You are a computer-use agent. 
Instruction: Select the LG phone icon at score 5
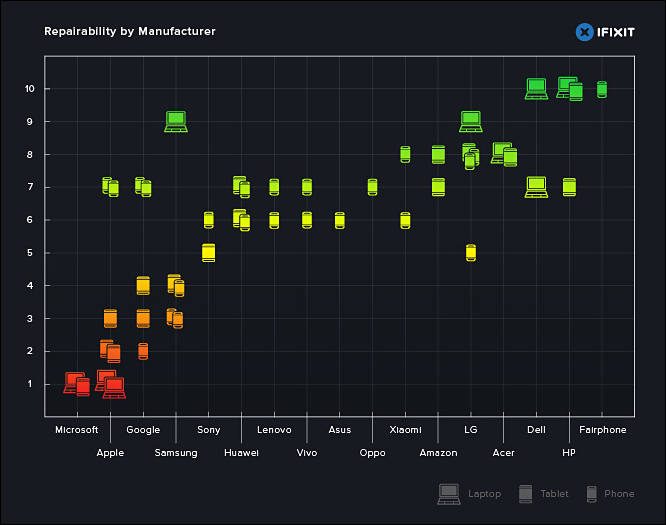tap(471, 253)
